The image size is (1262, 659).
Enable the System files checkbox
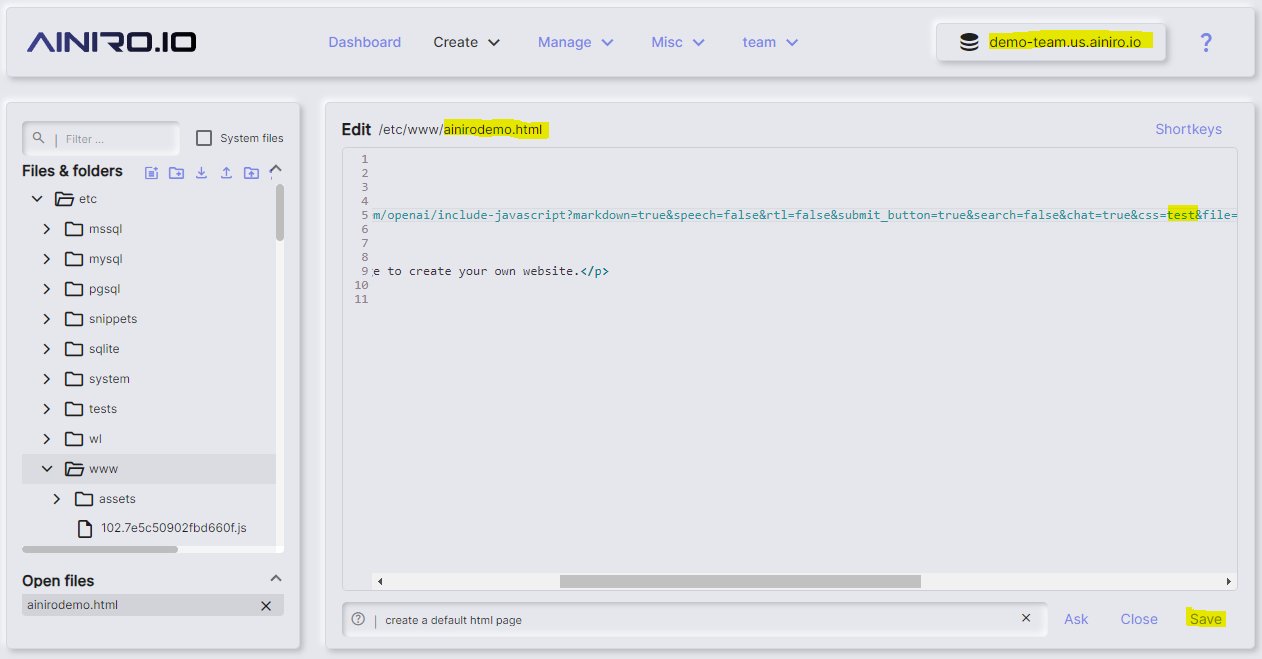(204, 138)
